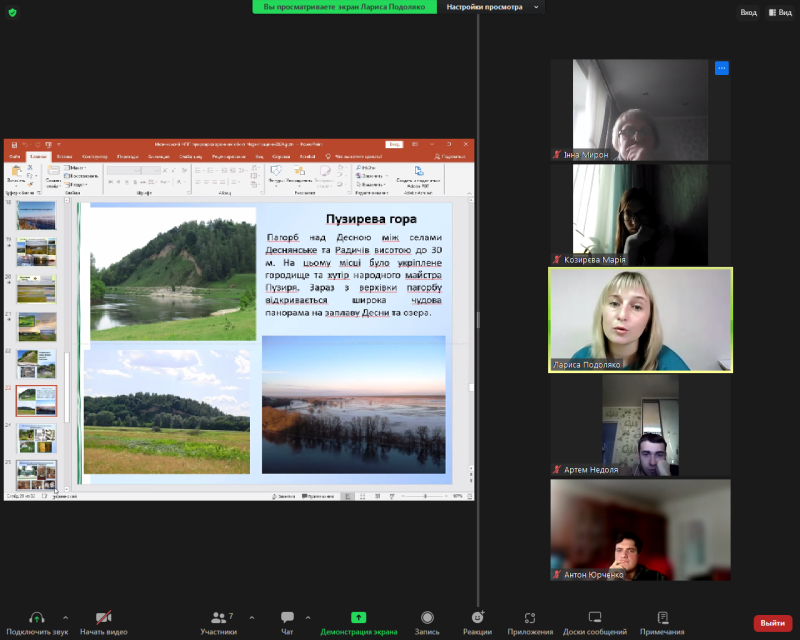The image size is (800, 640).
Task: Open the Chat panel
Action: coord(287,618)
